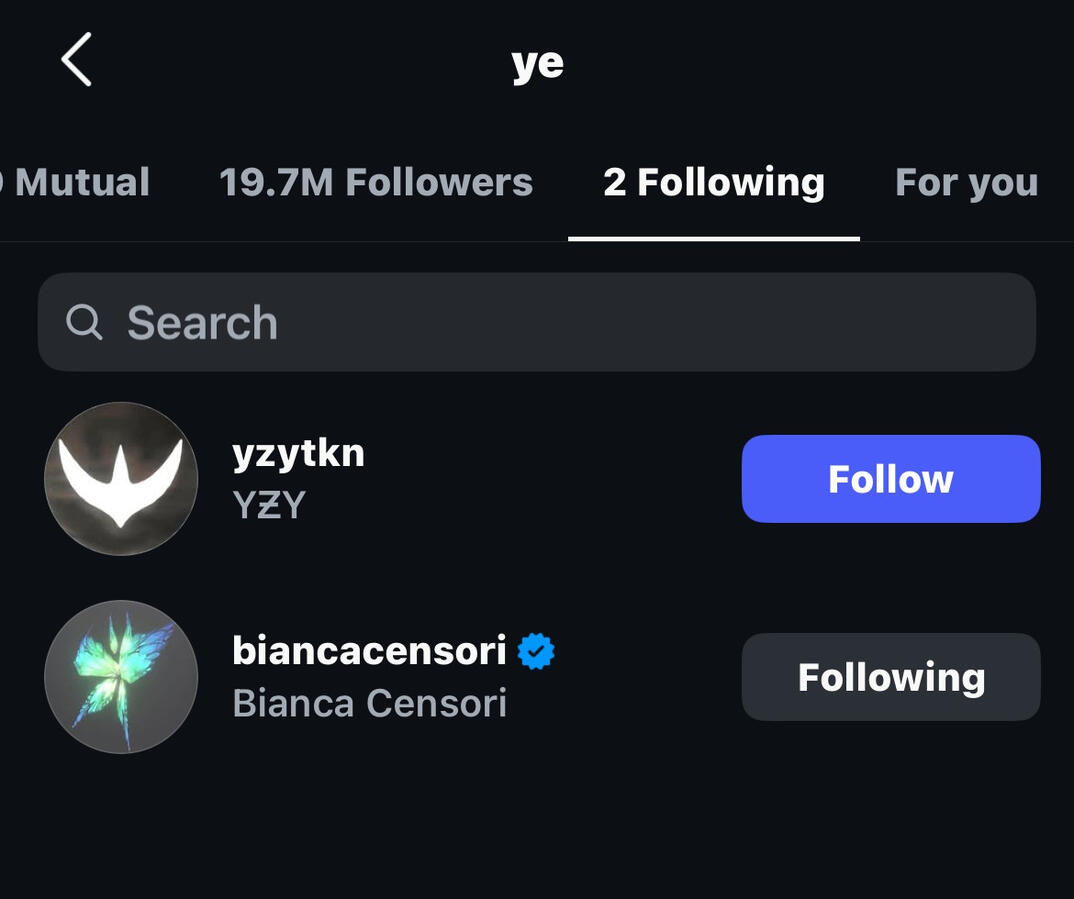The image size is (1074, 899).
Task: Open the yzytkn username link
Action: coord(298,453)
